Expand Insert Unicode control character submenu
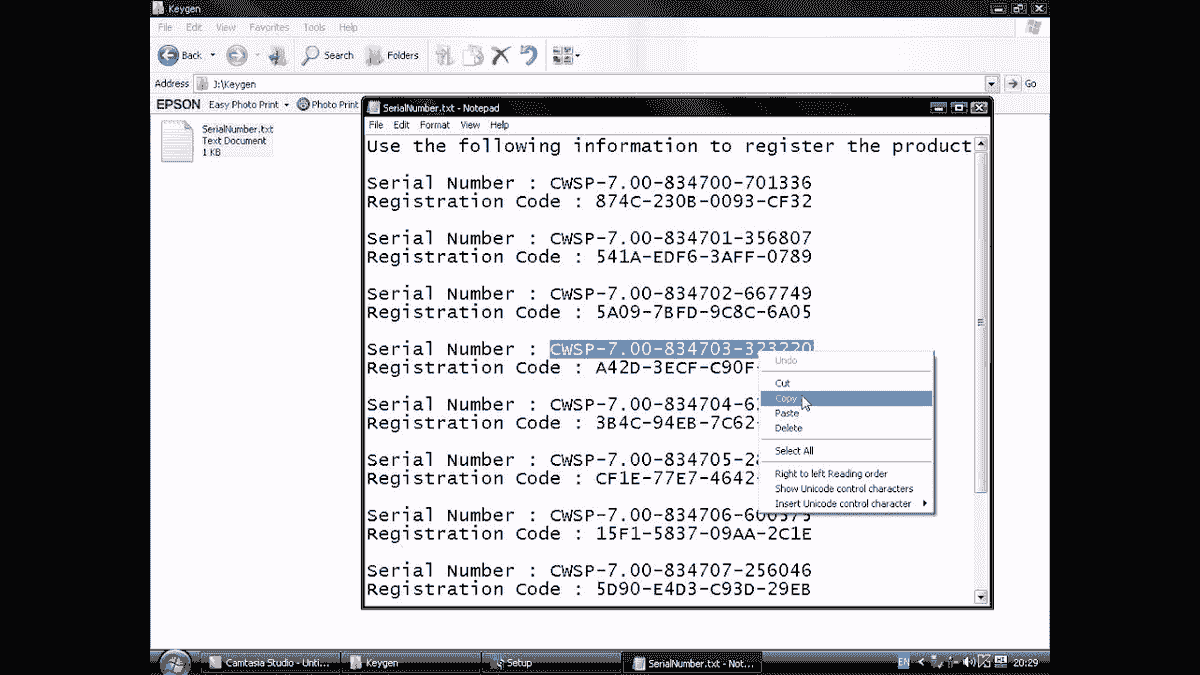The height and width of the screenshot is (675, 1200). tap(850, 504)
